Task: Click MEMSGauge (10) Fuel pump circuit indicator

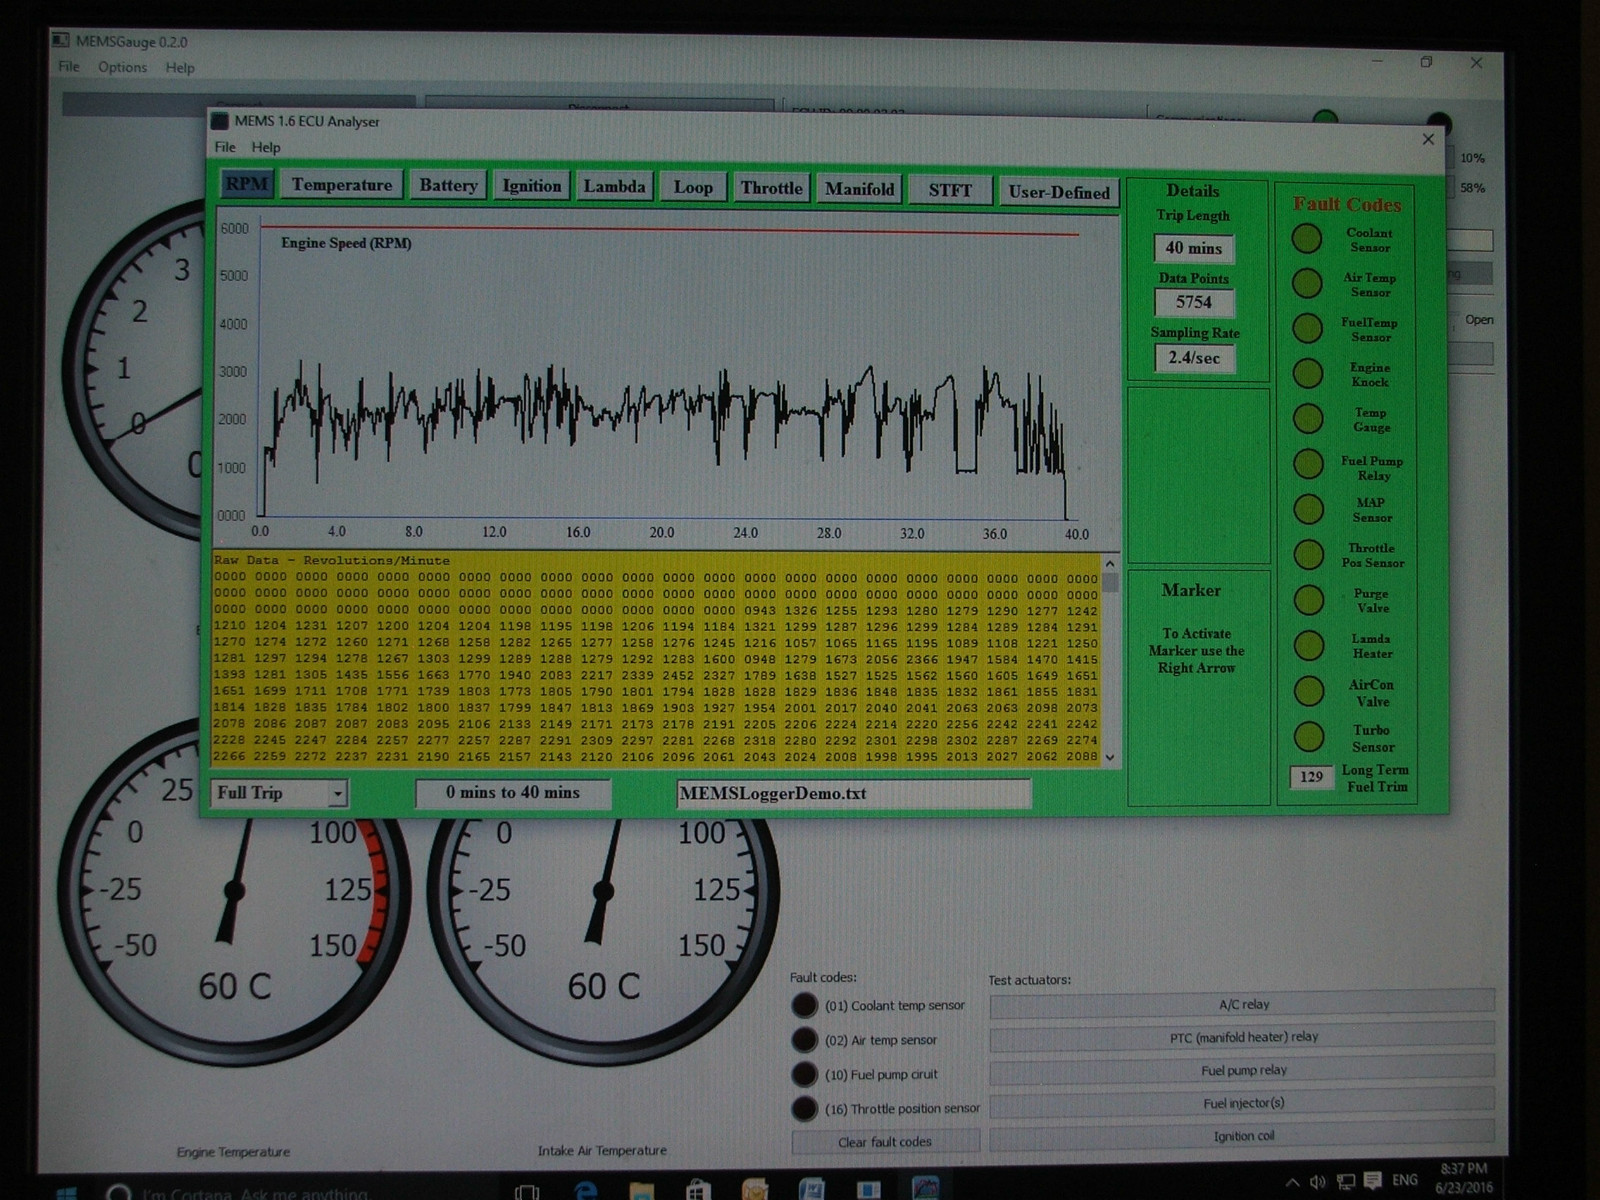Action: 804,1074
